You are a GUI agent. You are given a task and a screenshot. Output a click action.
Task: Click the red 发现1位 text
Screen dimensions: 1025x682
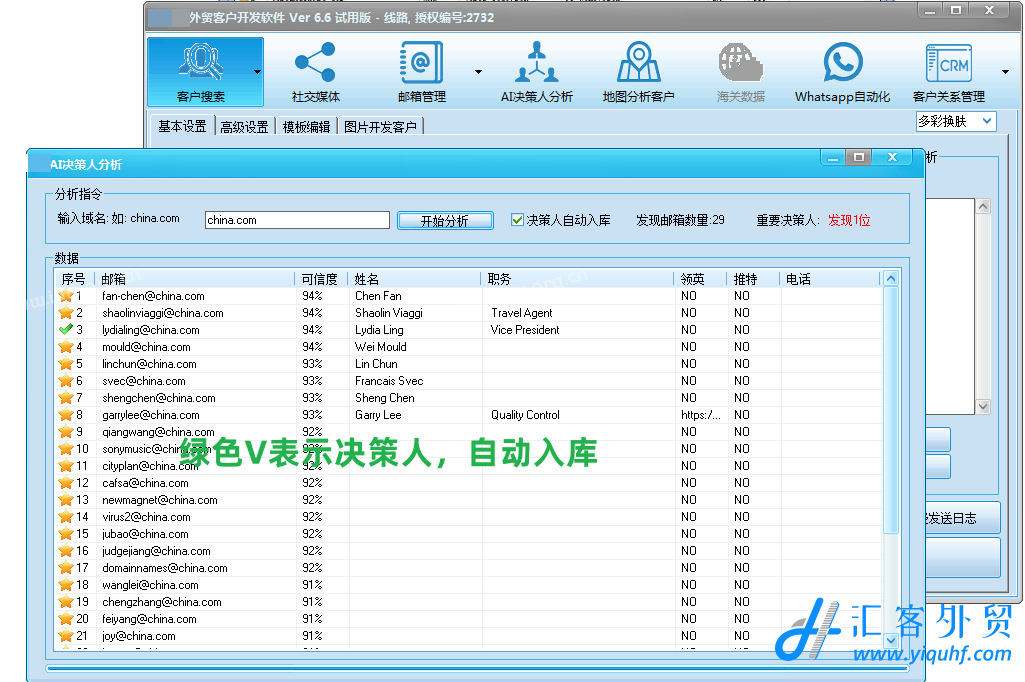pyautogui.click(x=849, y=220)
